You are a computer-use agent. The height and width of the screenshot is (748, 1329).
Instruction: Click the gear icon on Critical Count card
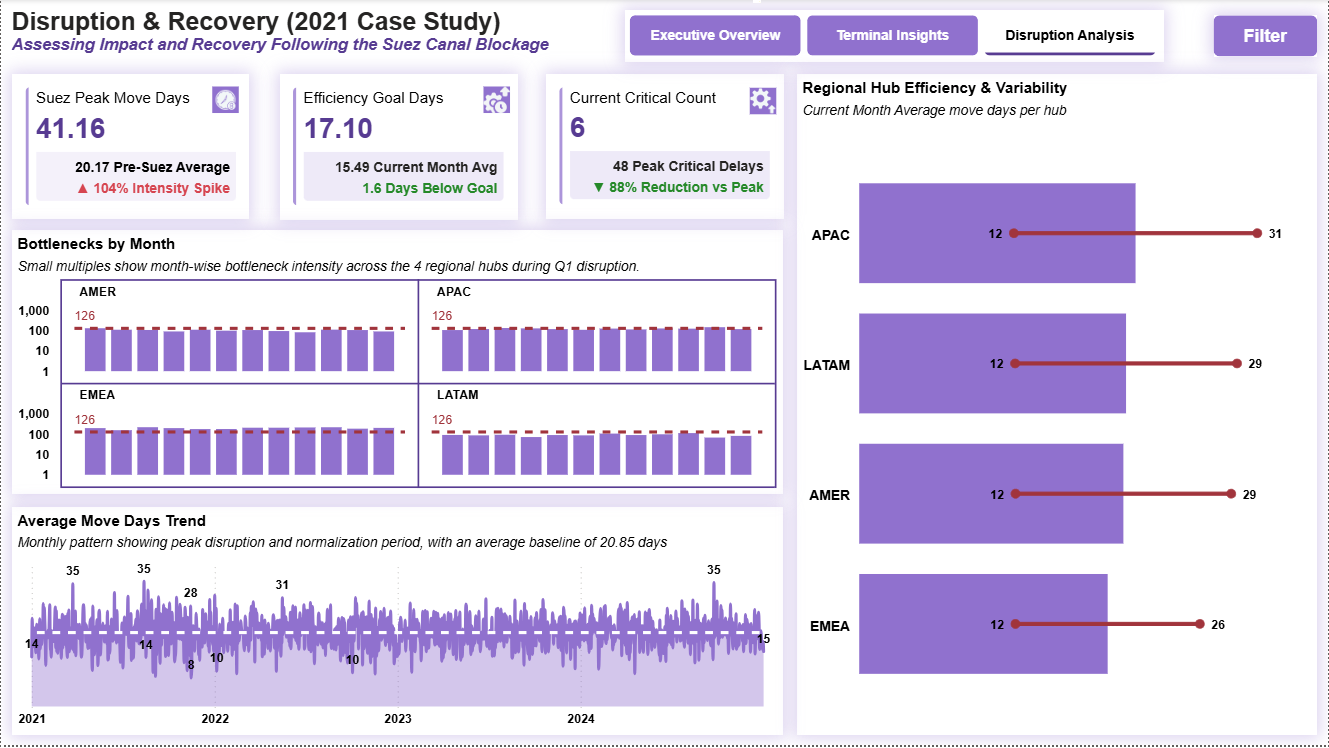(x=762, y=100)
